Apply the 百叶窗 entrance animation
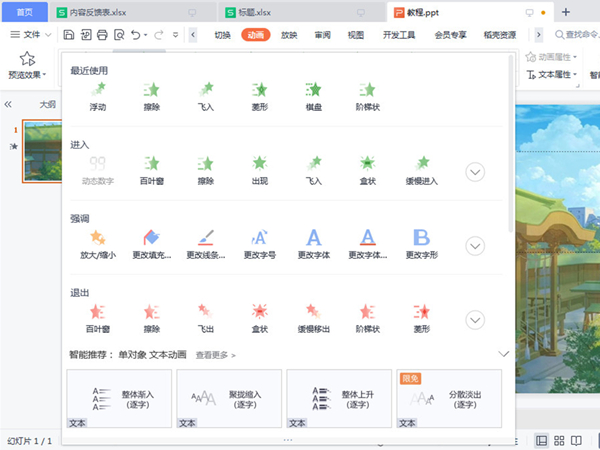600x450 pixels. (x=151, y=168)
